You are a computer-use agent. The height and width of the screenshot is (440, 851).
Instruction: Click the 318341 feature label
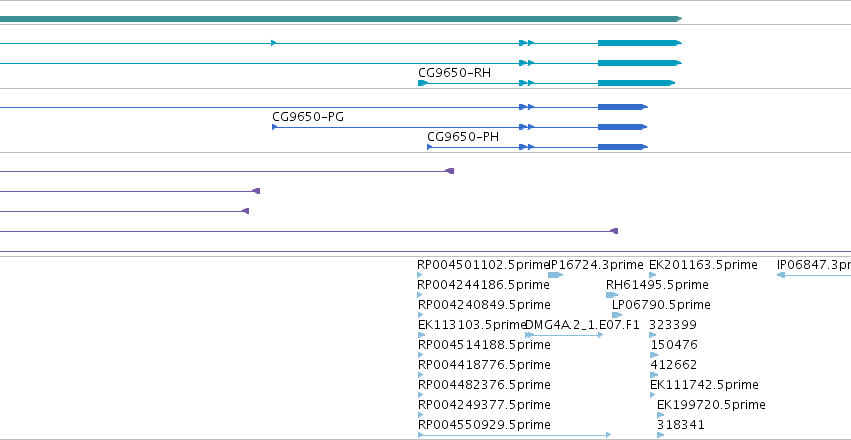click(681, 424)
